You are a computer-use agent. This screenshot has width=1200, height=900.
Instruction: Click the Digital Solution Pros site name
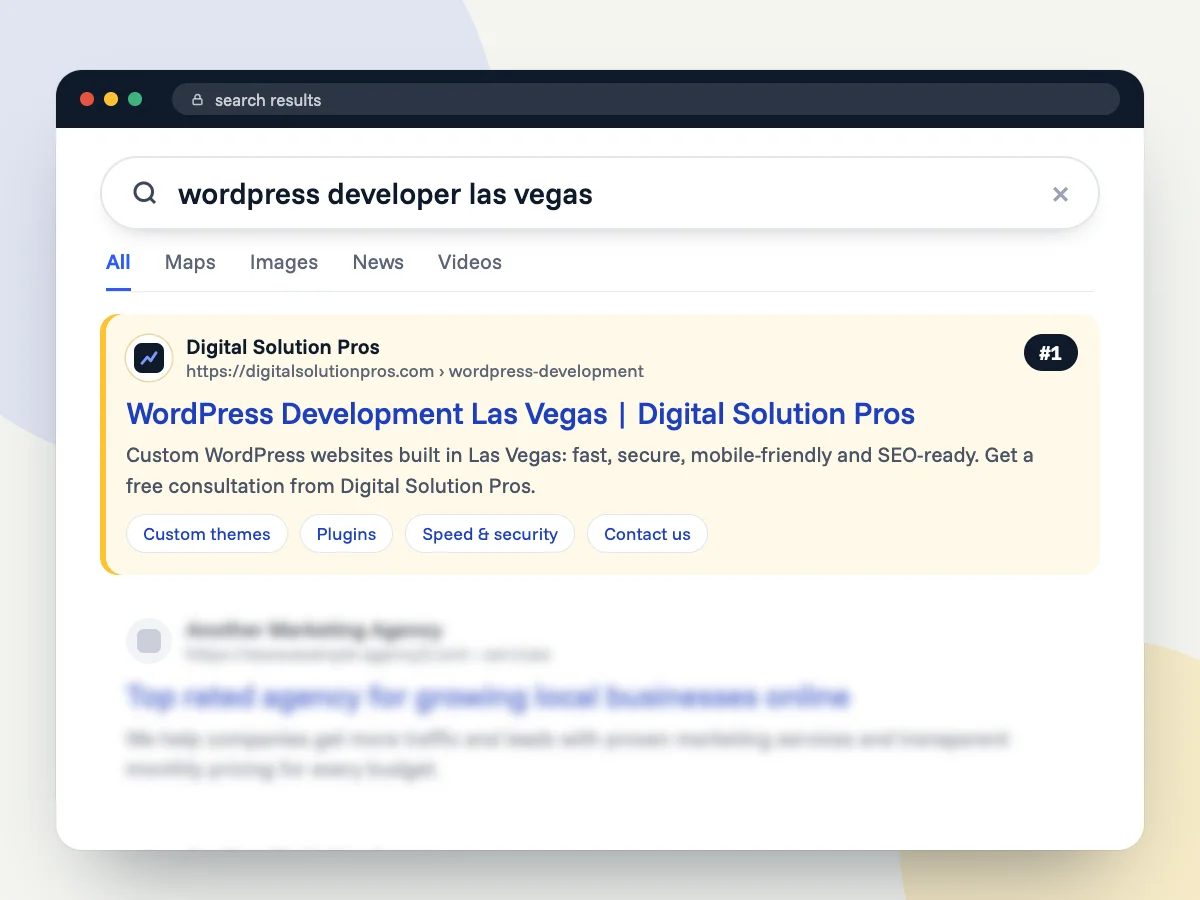(x=283, y=347)
